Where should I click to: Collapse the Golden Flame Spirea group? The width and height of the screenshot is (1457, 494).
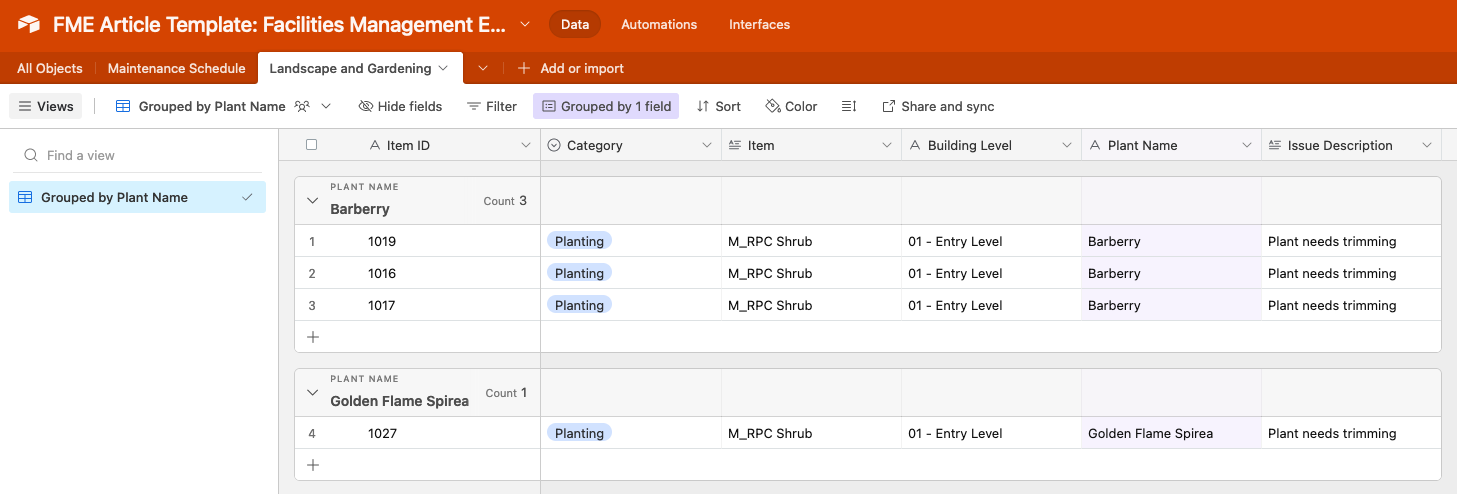313,393
